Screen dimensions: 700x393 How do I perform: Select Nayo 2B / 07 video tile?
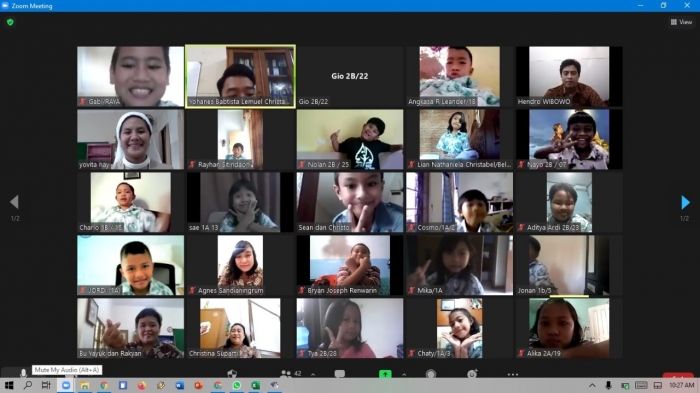tap(569, 139)
